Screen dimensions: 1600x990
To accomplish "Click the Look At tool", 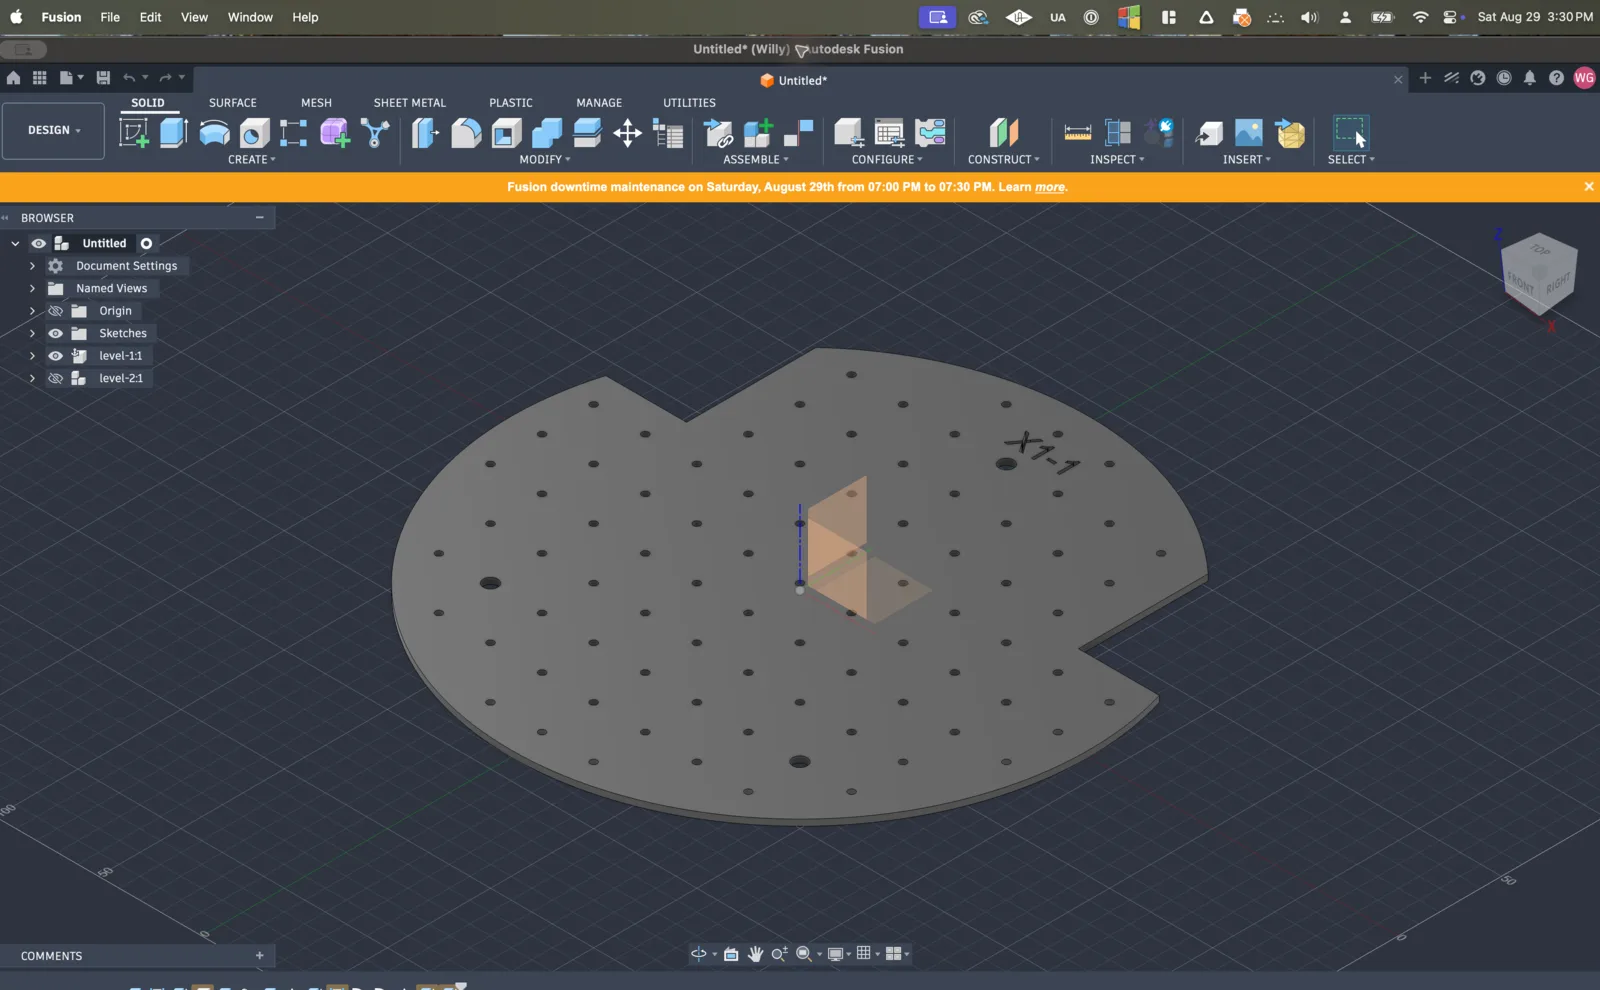I will click(731, 954).
